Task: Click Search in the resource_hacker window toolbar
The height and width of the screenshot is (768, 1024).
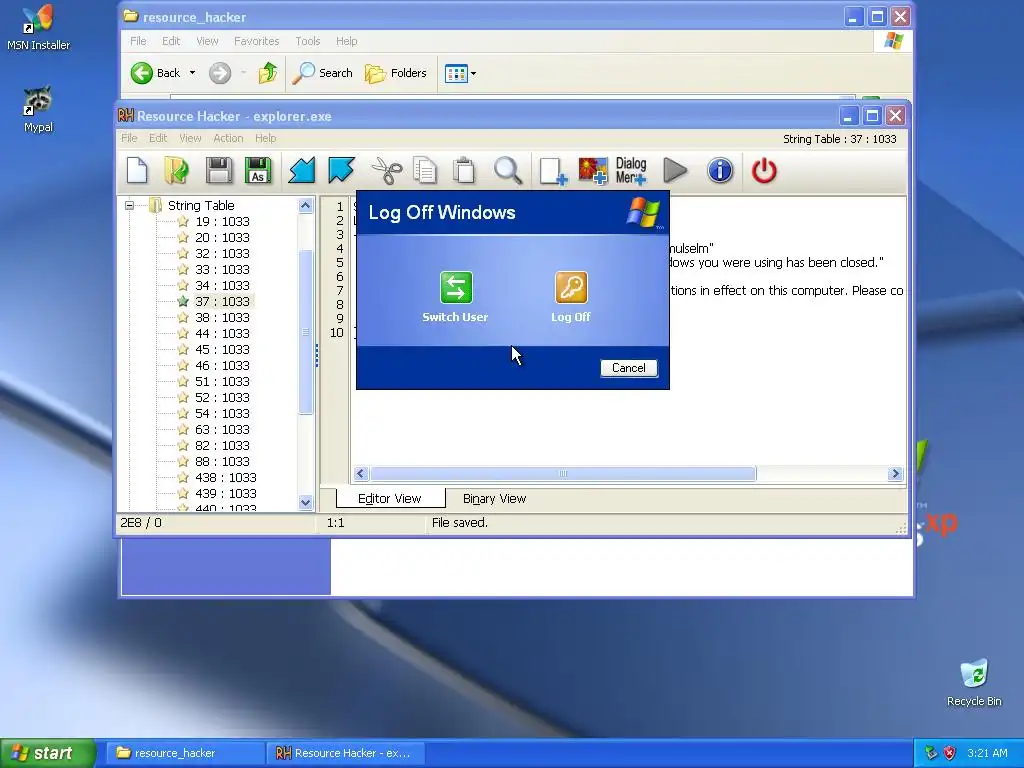Action: [x=323, y=73]
